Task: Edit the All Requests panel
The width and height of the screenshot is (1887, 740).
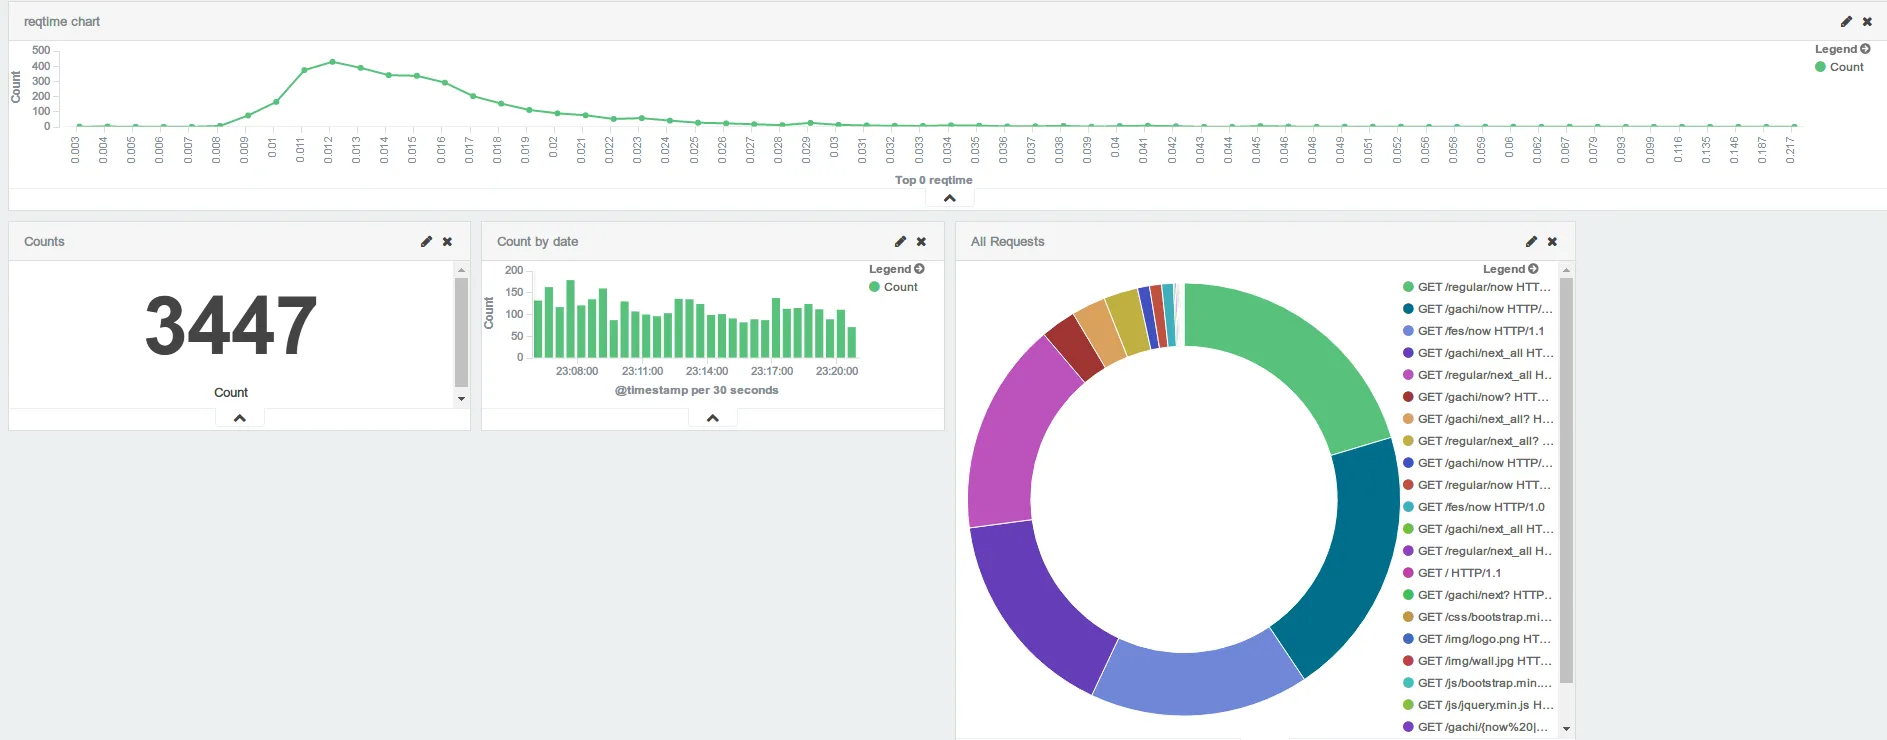Action: click(x=1531, y=241)
